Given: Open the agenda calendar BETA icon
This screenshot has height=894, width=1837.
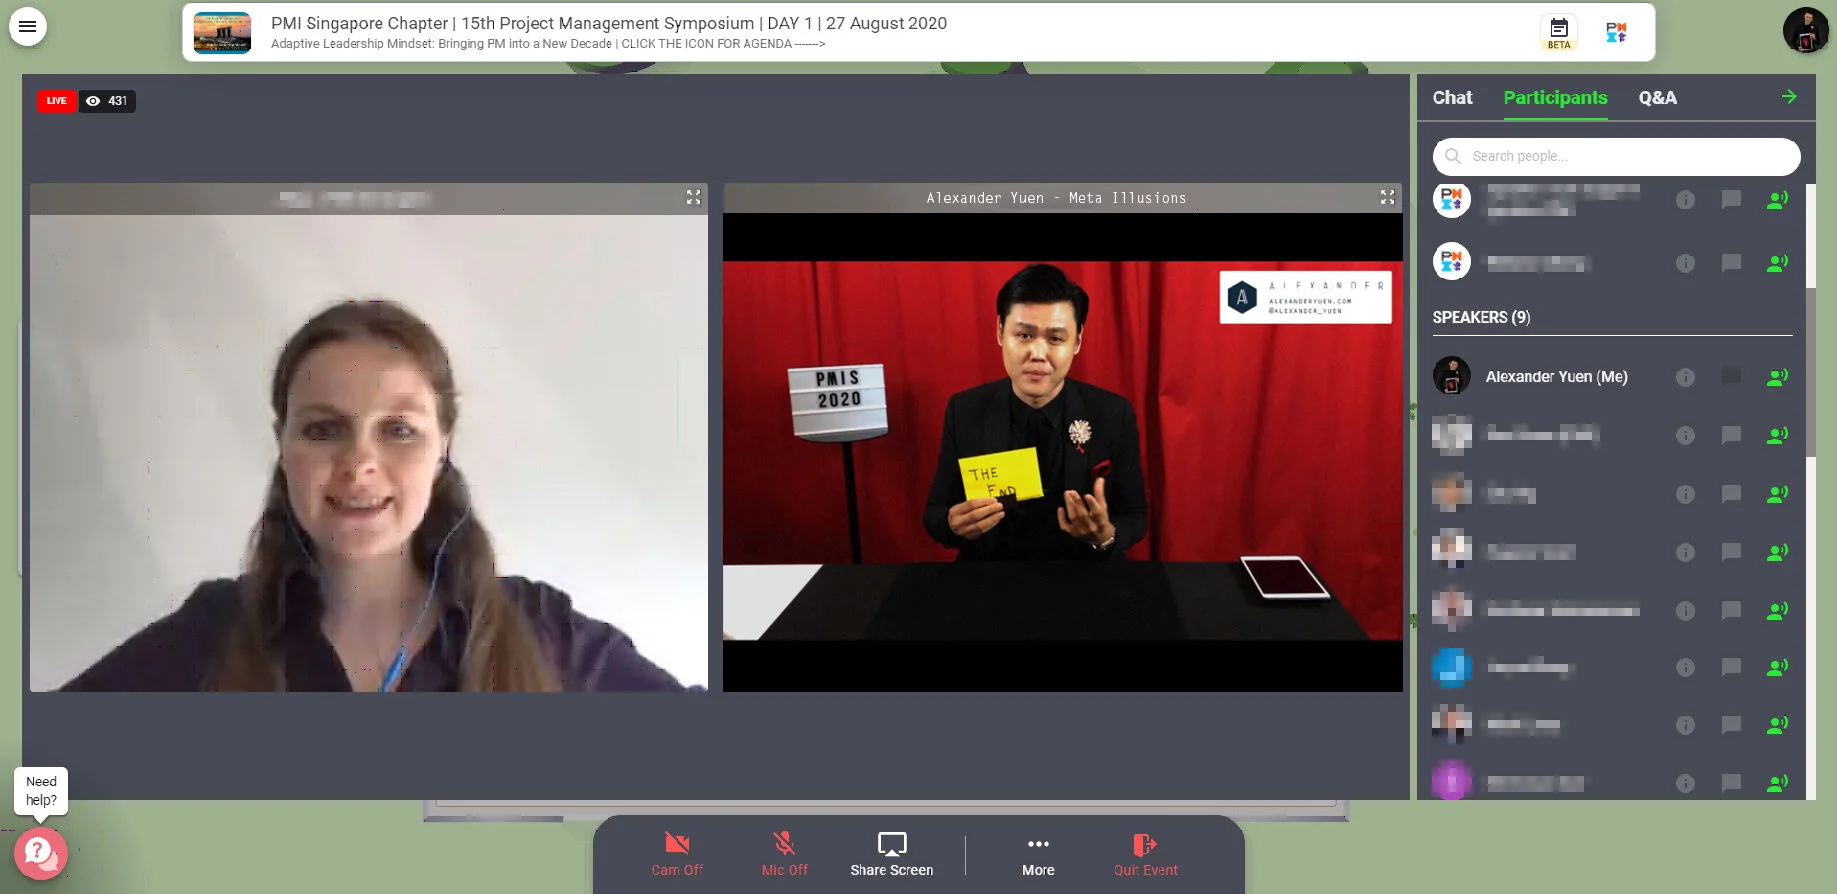Looking at the screenshot, I should [x=1559, y=32].
